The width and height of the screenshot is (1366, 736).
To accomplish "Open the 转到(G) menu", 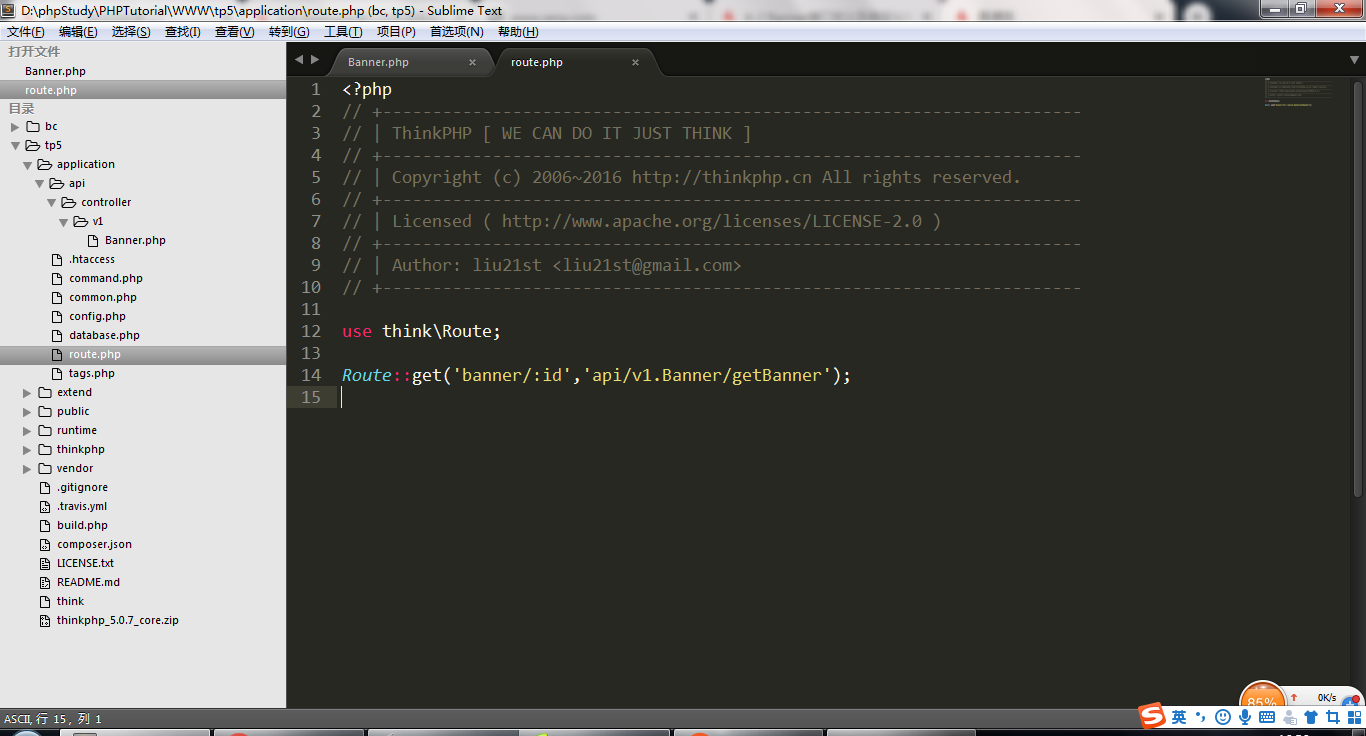I will (289, 32).
